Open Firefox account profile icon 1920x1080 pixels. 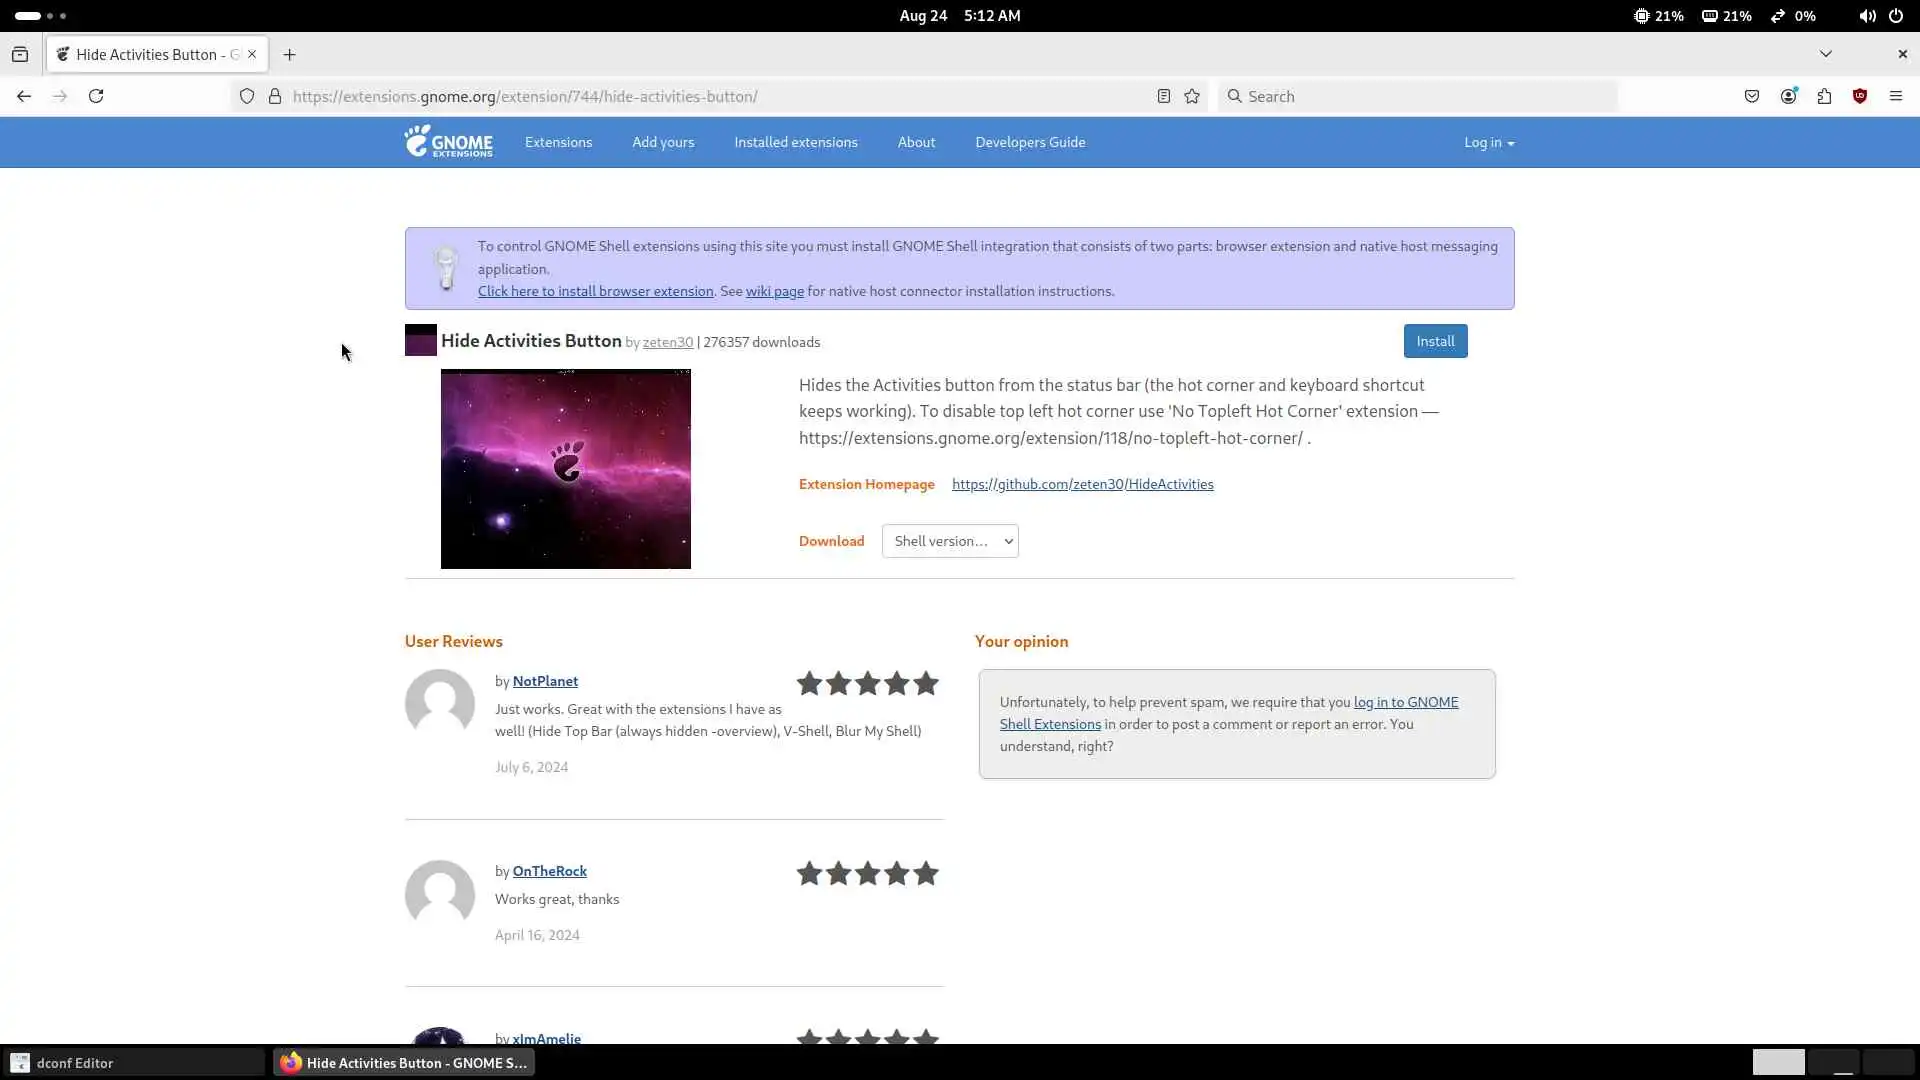1788,96
